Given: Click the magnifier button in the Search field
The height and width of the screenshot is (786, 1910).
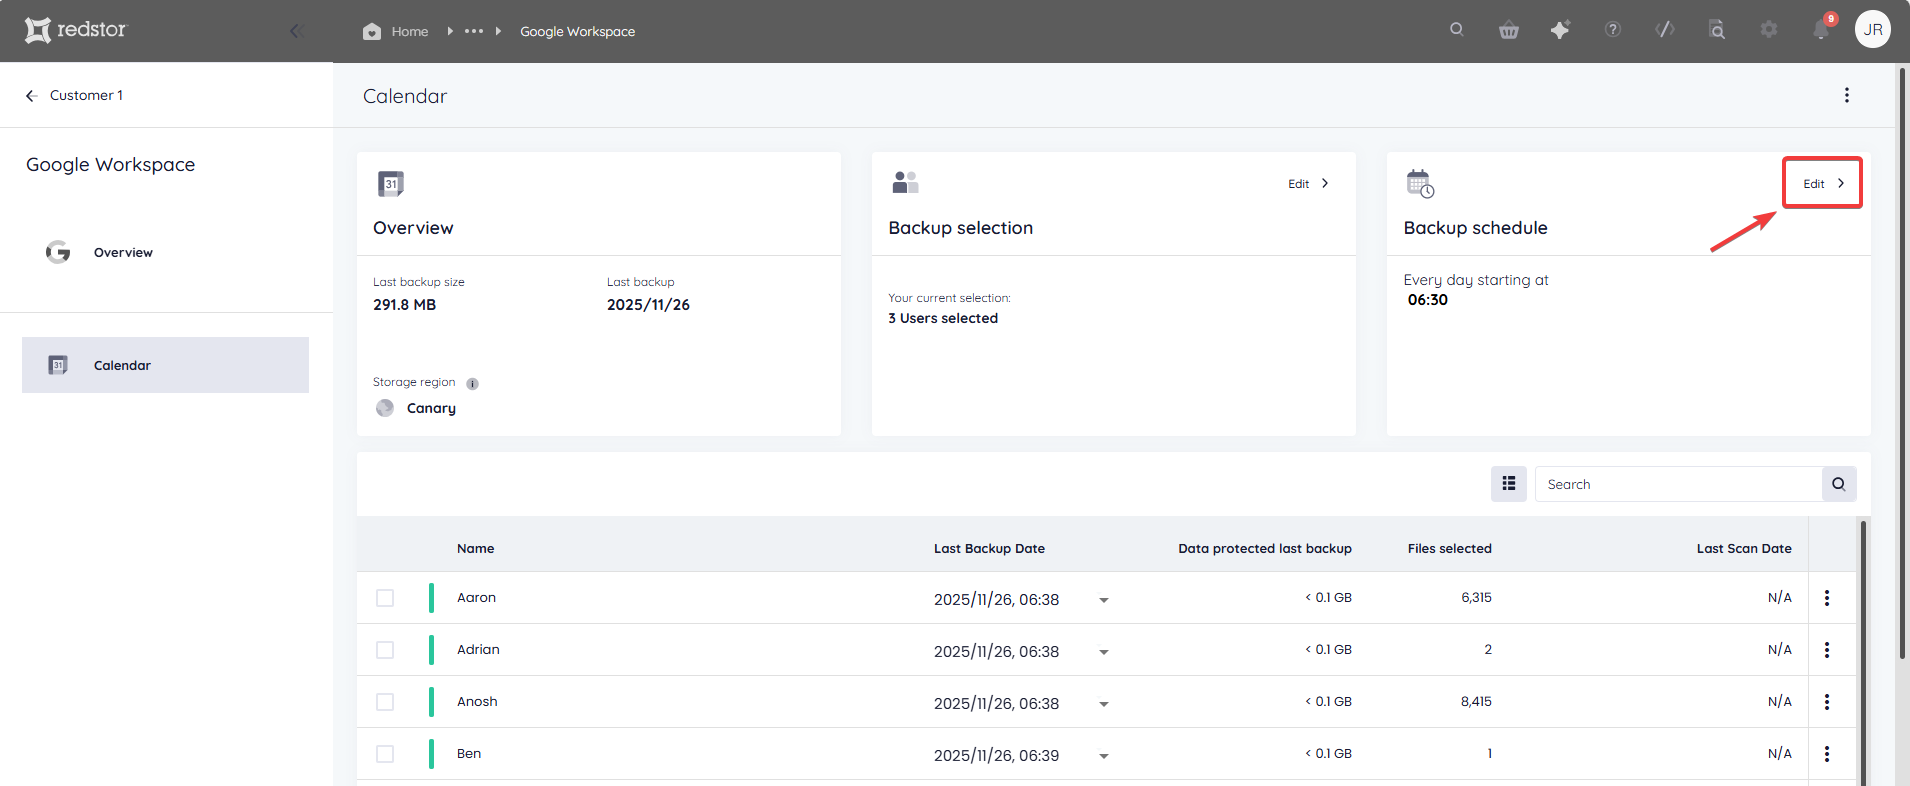Looking at the screenshot, I should point(1839,484).
